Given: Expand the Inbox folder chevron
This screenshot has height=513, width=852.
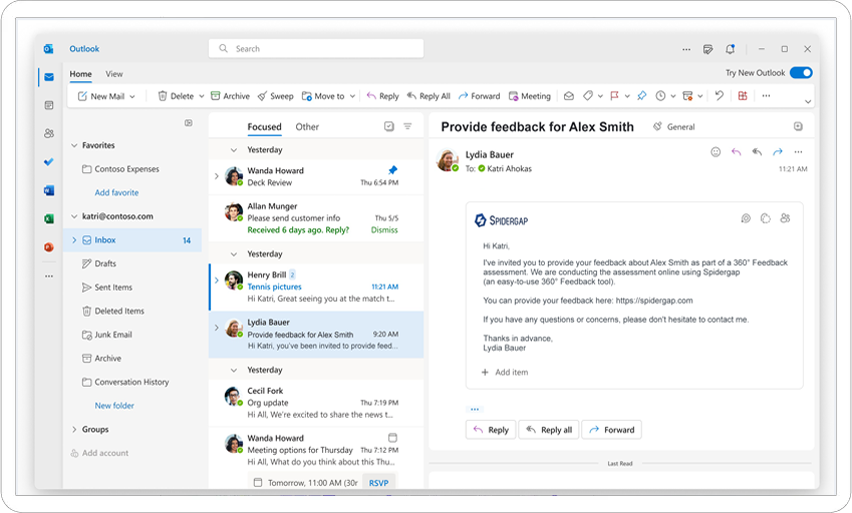Looking at the screenshot, I should (x=74, y=240).
